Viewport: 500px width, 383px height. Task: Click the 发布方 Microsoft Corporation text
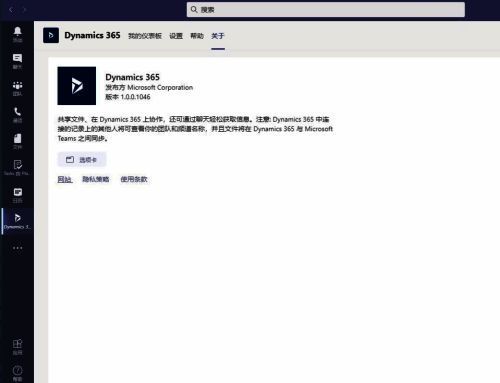pos(149,87)
